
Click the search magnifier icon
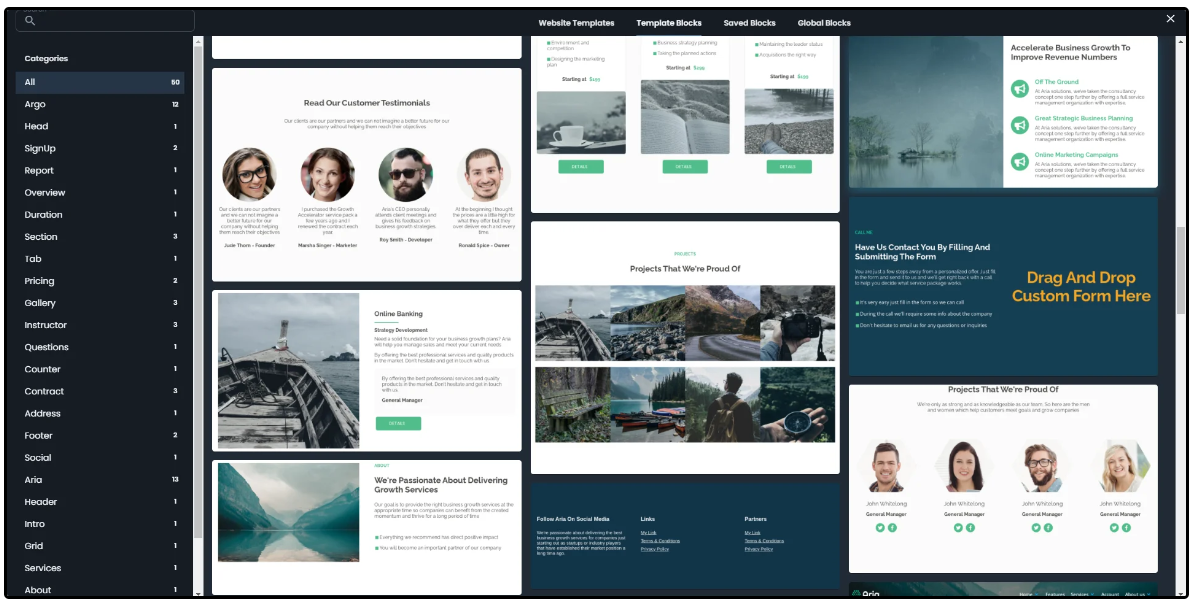[x=30, y=21]
